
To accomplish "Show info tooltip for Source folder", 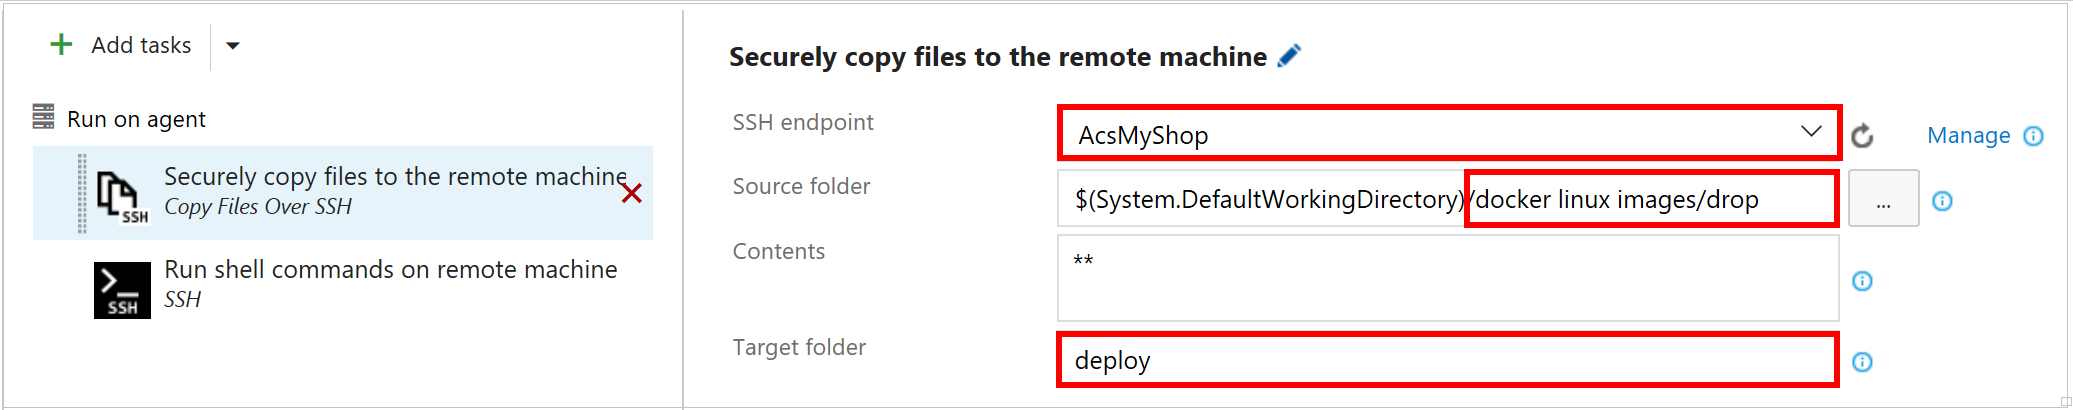I will 1942,201.
